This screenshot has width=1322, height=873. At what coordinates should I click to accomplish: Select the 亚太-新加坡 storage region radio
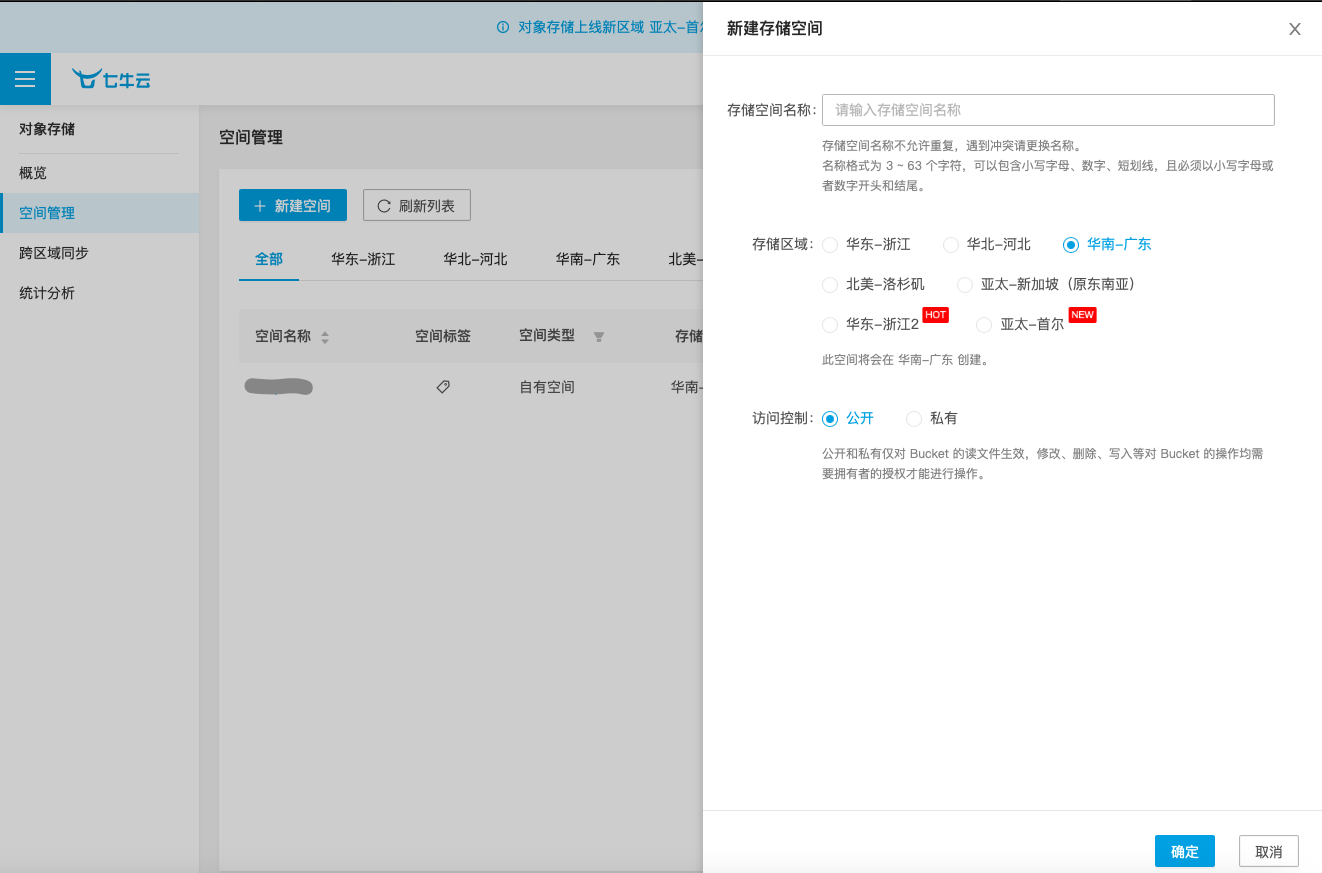pos(965,285)
